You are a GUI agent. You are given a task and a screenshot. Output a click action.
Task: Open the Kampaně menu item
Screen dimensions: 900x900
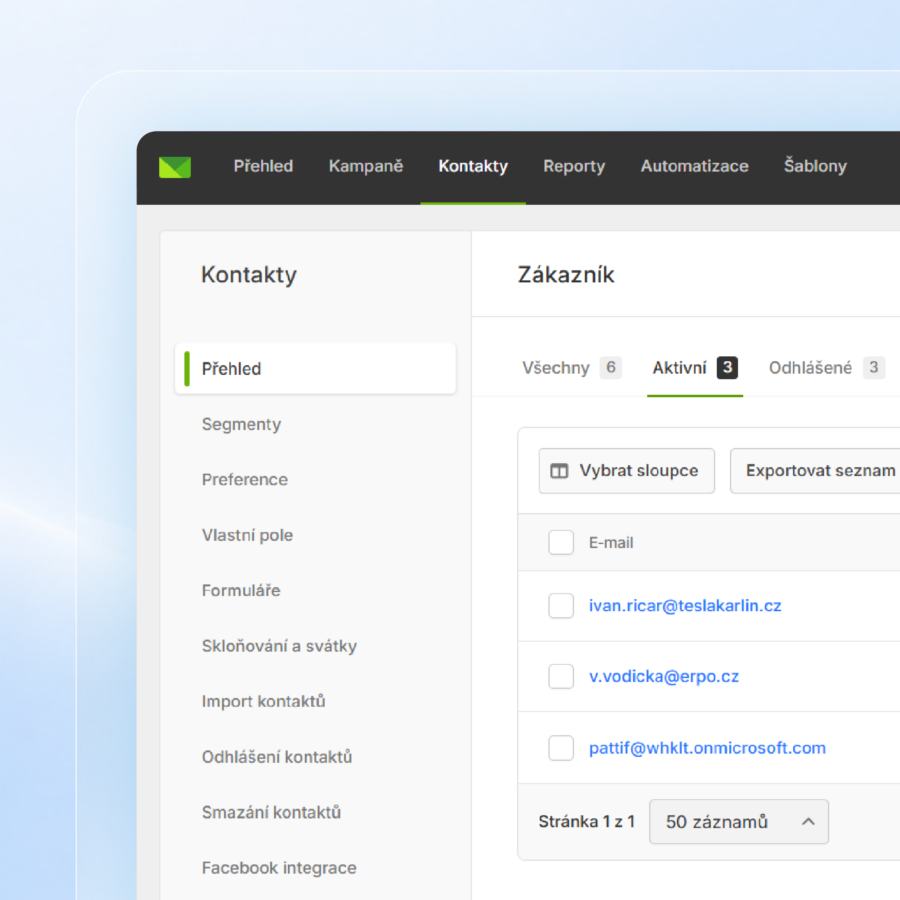[366, 166]
